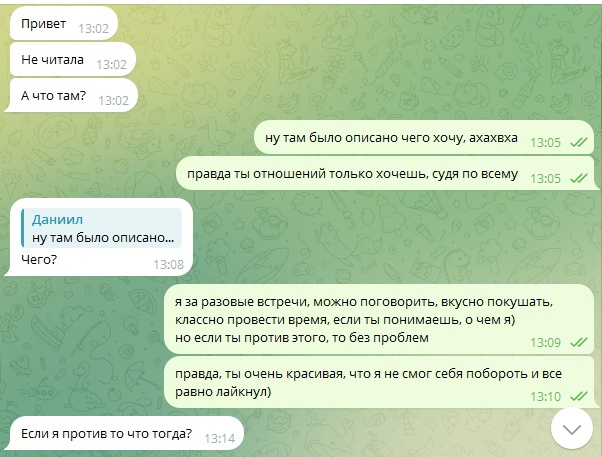Select the 'А что там?' message
The image size is (602, 457).
(x=71, y=96)
